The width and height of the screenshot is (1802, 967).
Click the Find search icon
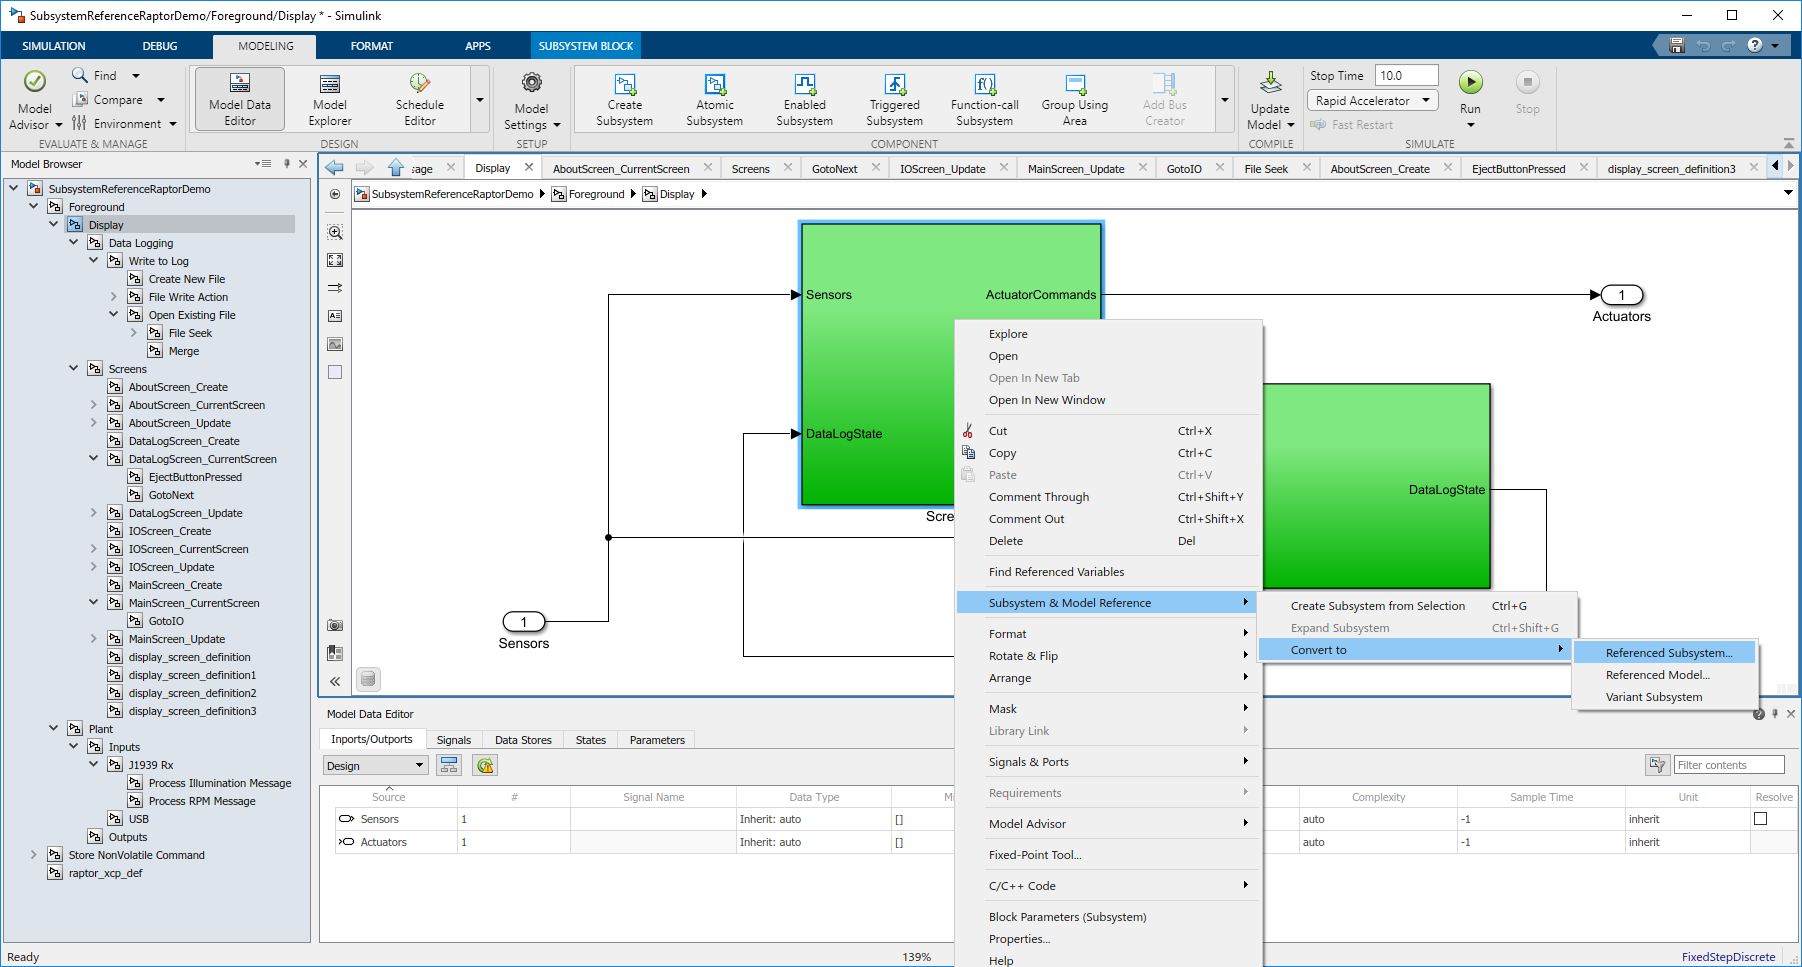click(x=80, y=75)
